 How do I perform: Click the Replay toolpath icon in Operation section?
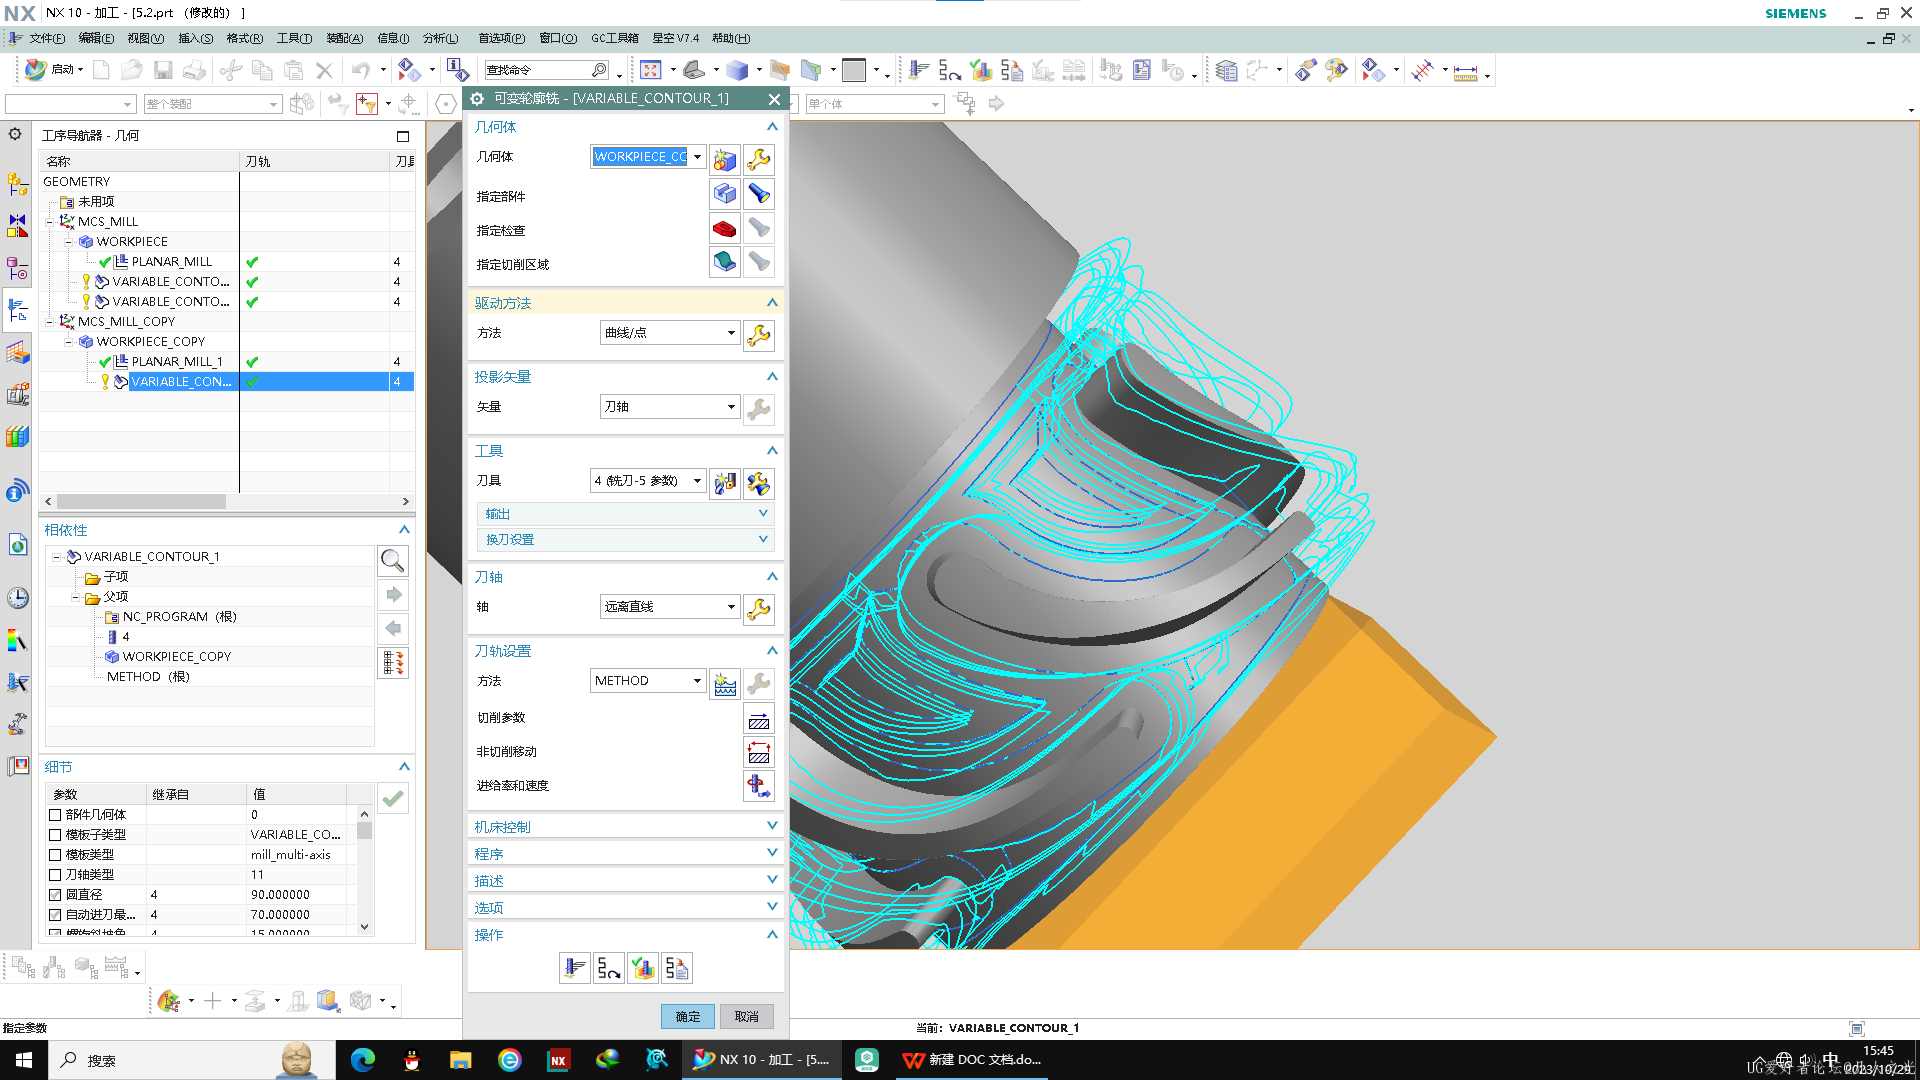click(x=609, y=968)
